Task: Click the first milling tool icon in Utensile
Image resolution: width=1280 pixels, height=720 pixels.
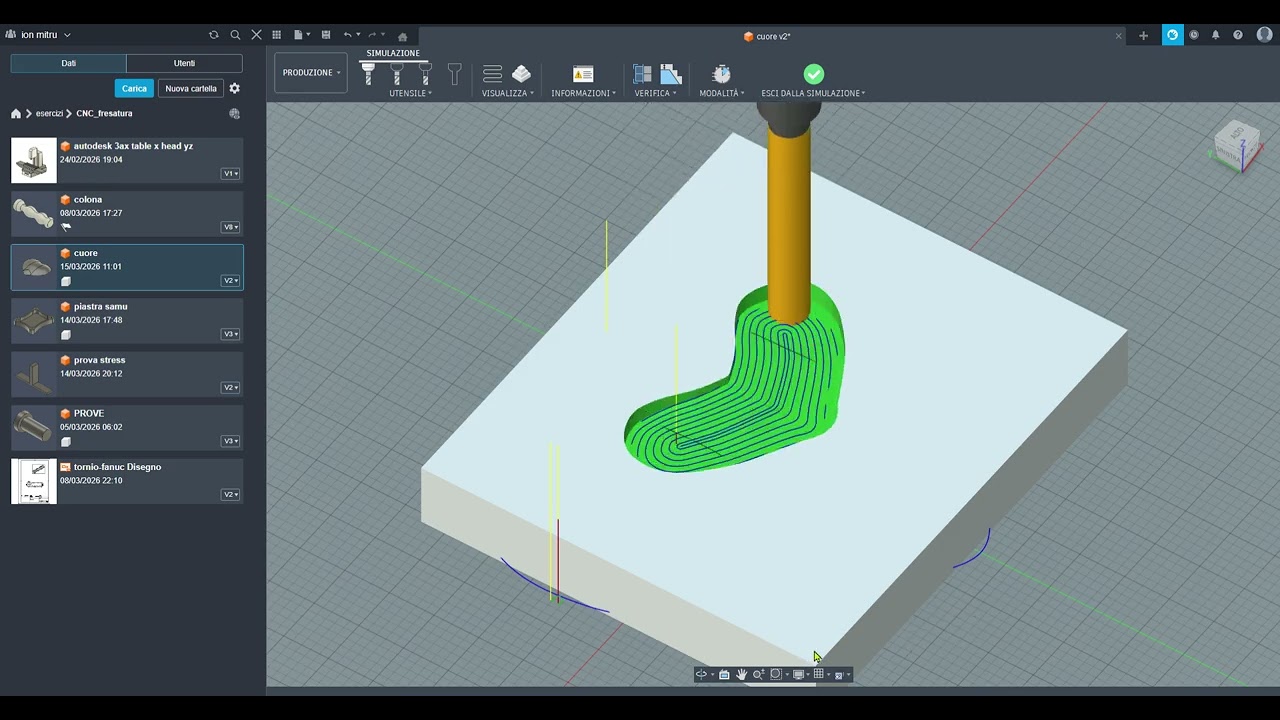Action: pyautogui.click(x=368, y=74)
